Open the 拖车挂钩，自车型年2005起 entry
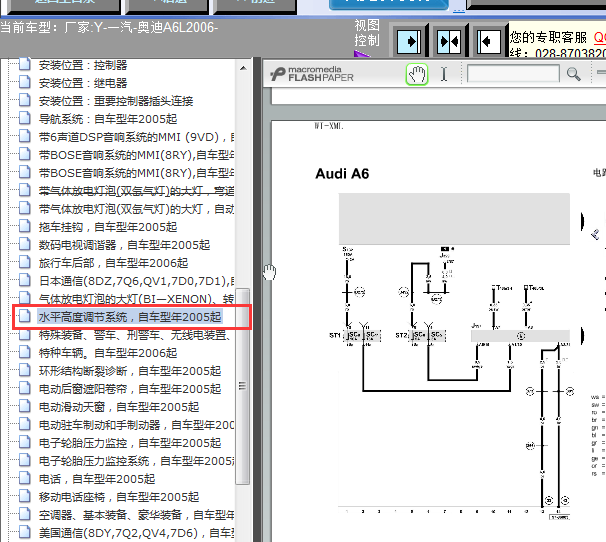The width and height of the screenshot is (606, 542). click(x=107, y=227)
